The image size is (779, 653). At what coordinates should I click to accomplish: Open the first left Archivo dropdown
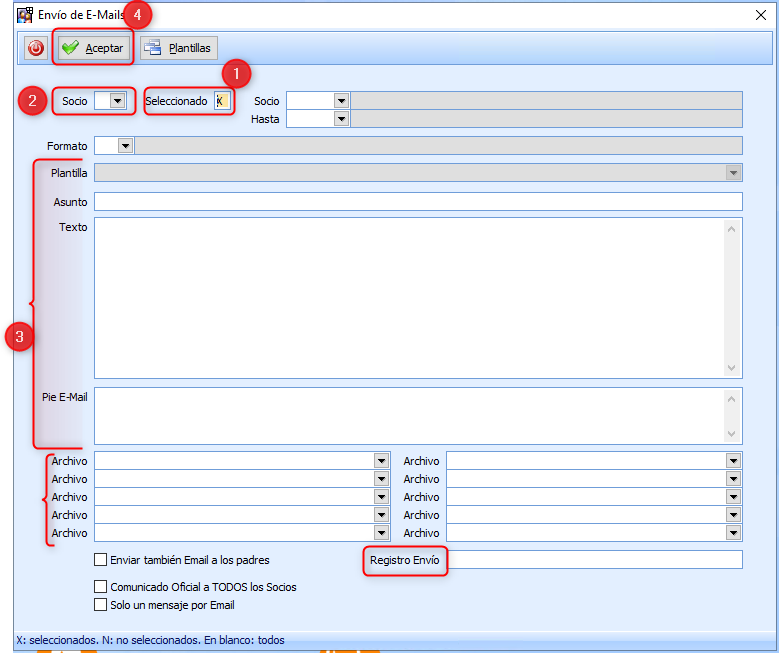[x=381, y=461]
